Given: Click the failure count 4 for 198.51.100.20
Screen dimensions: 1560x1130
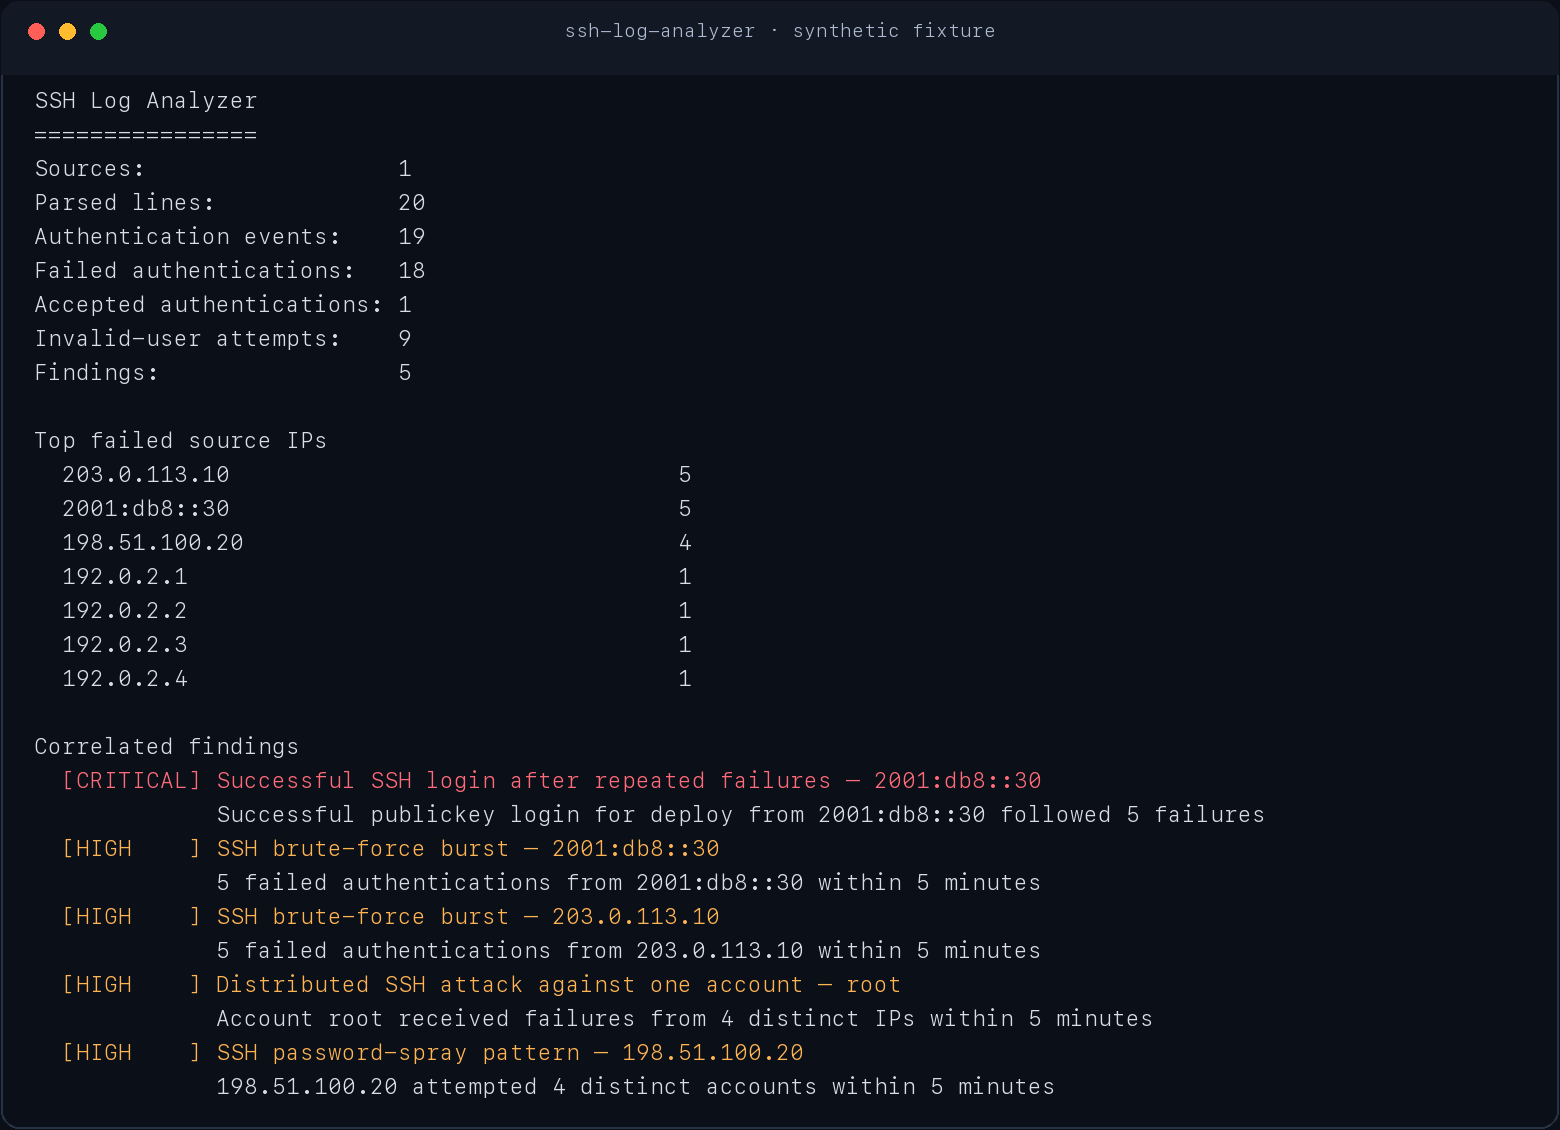Looking at the screenshot, I should tap(685, 543).
